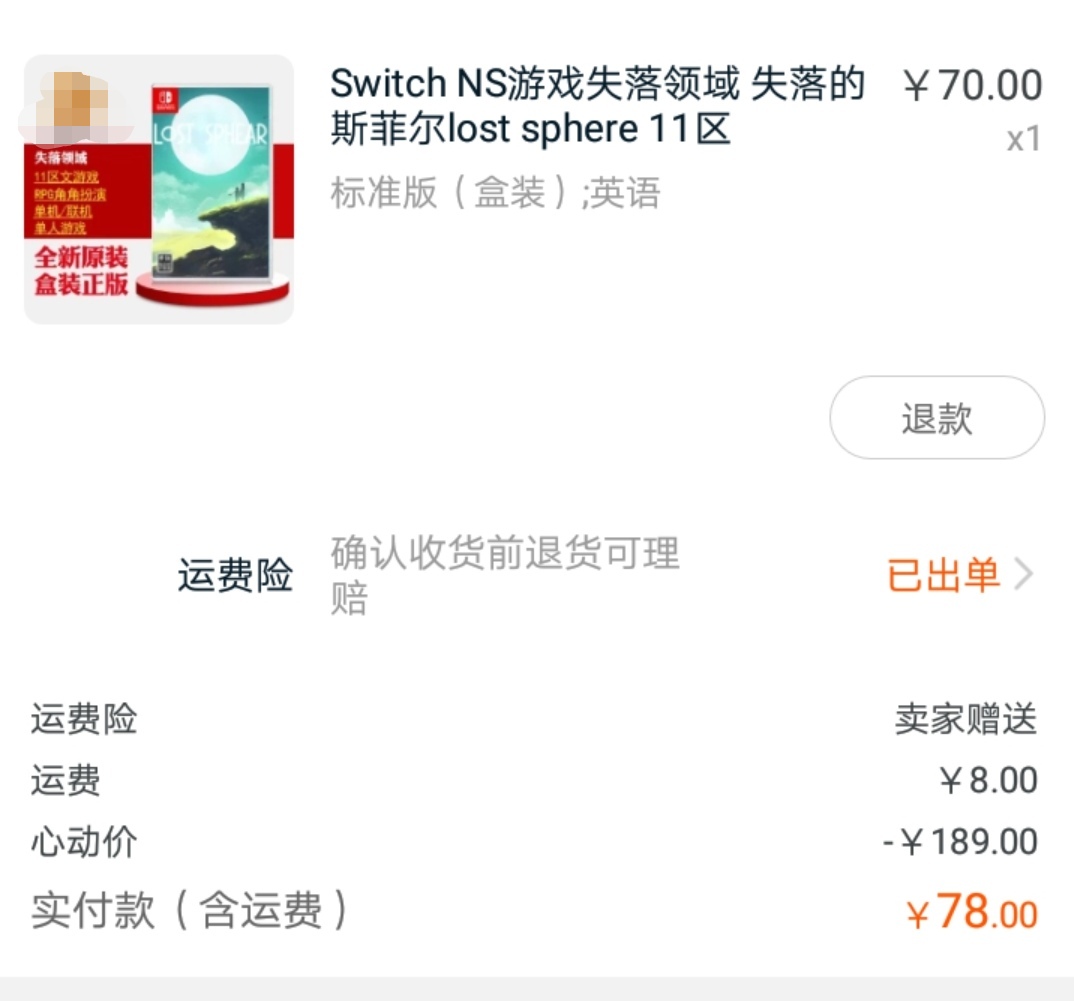Tap the 运费 ¥8.00 shipping amount
1074x1001 pixels.
pyautogui.click(x=988, y=780)
